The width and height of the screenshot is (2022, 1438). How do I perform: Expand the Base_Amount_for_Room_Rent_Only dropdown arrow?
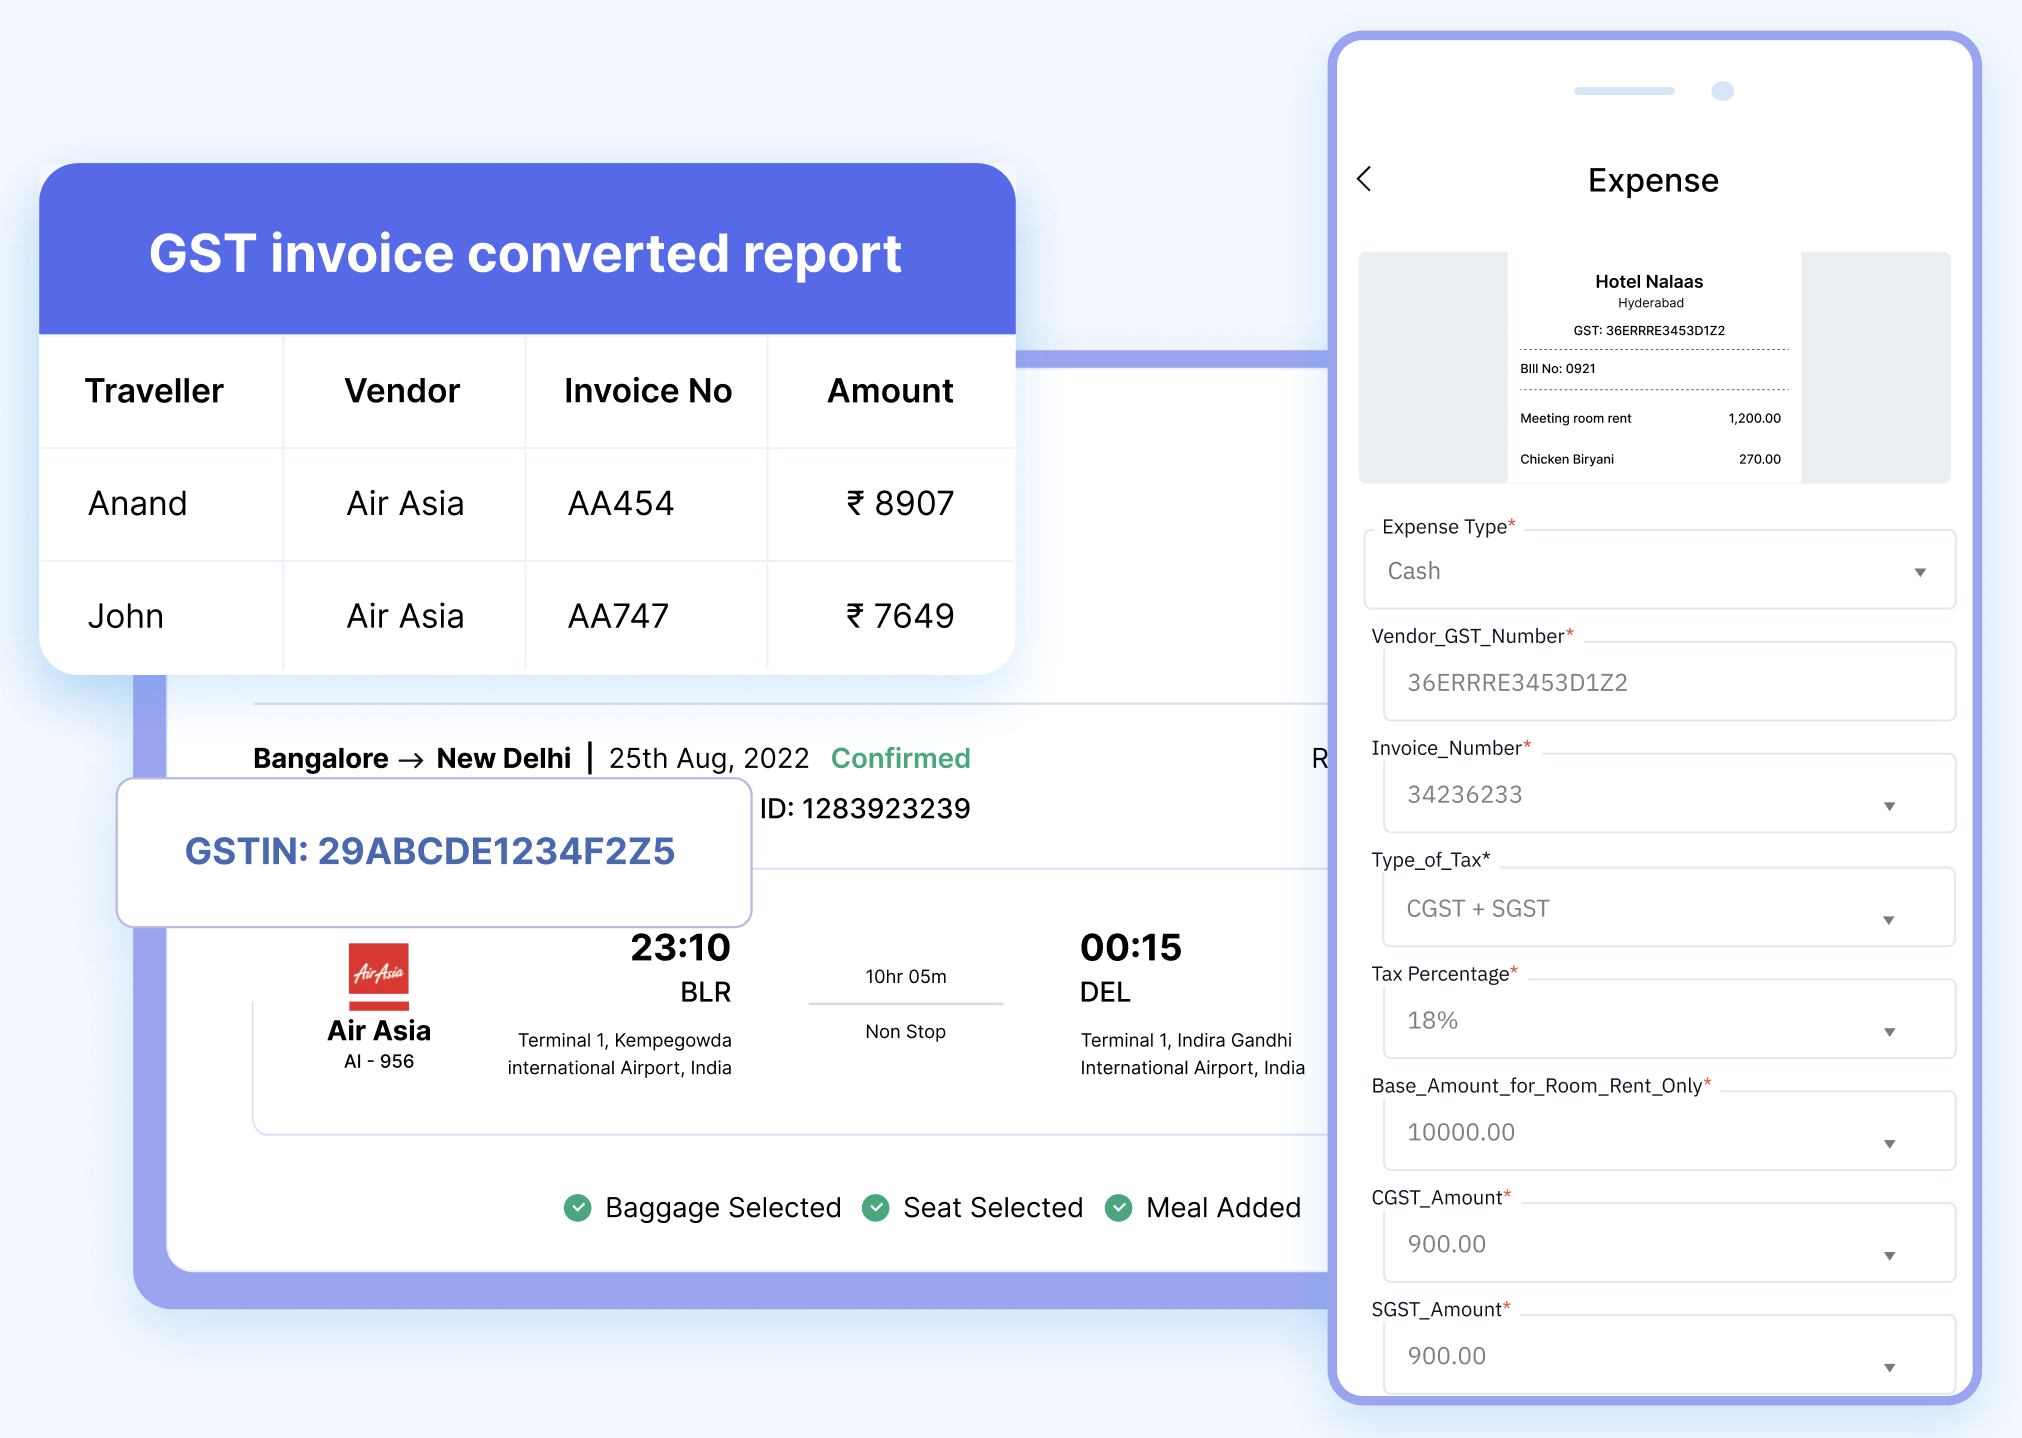1889,1144
